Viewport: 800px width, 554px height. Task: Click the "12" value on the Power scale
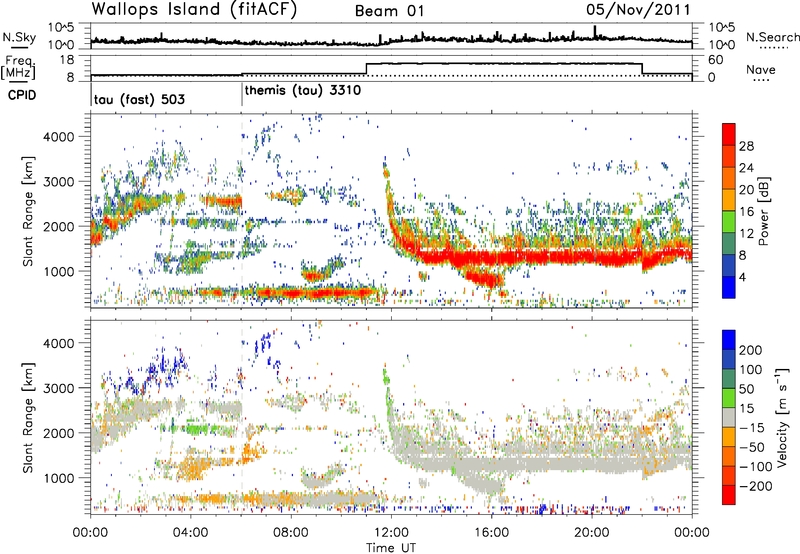(x=746, y=234)
